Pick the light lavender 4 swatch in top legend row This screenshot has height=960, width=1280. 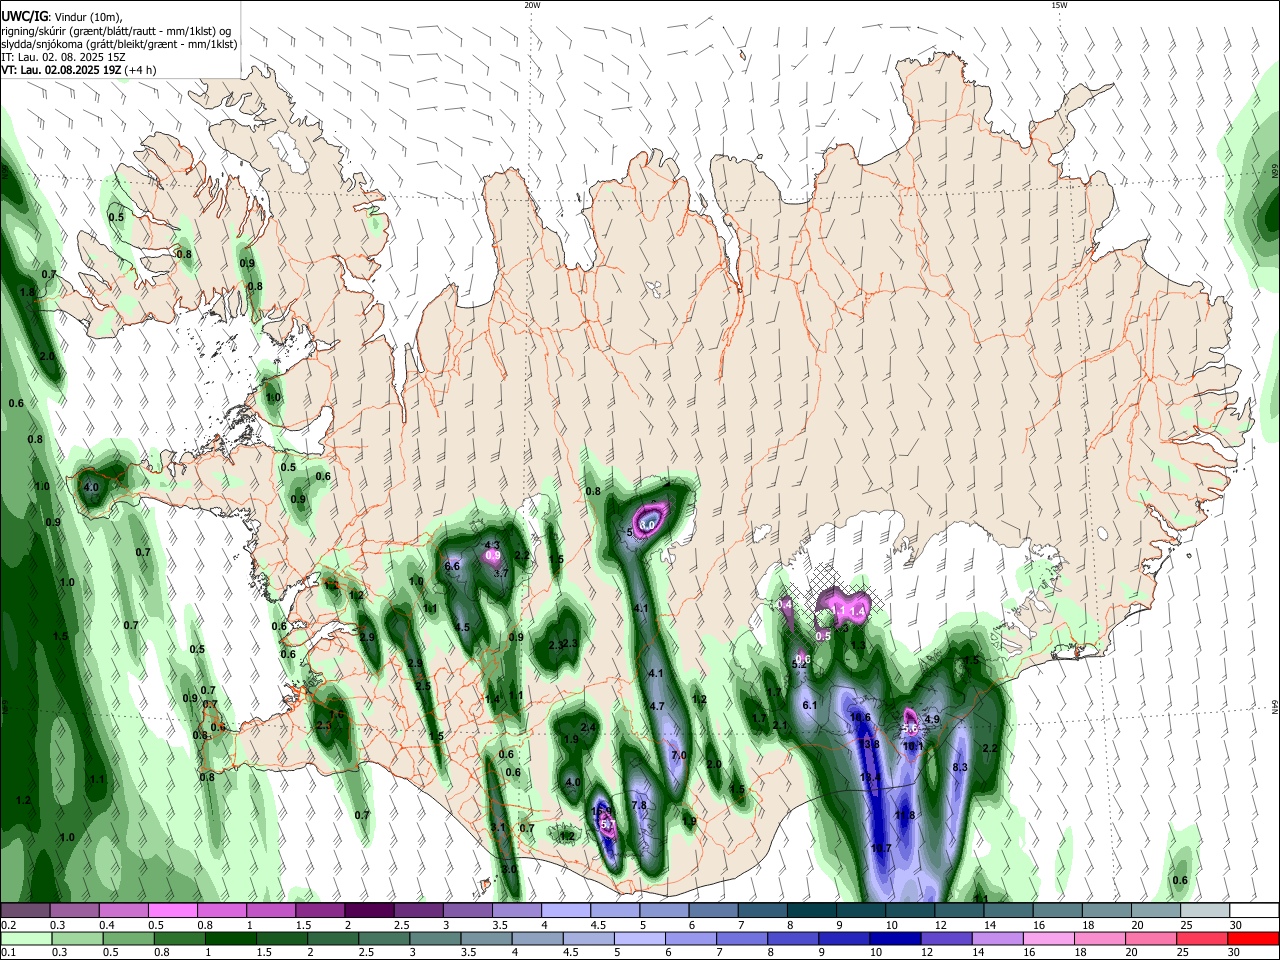tap(565, 910)
